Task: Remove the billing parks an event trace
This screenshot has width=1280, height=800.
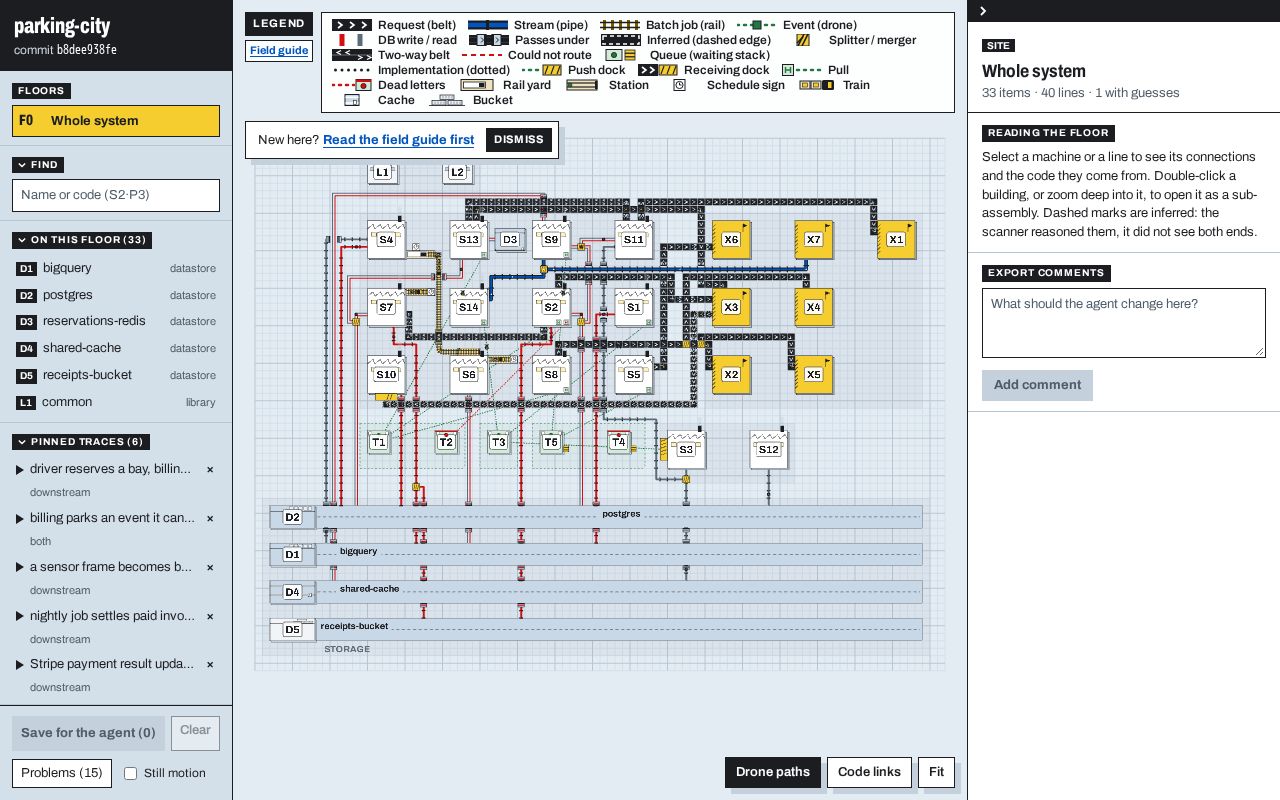Action: (210, 518)
